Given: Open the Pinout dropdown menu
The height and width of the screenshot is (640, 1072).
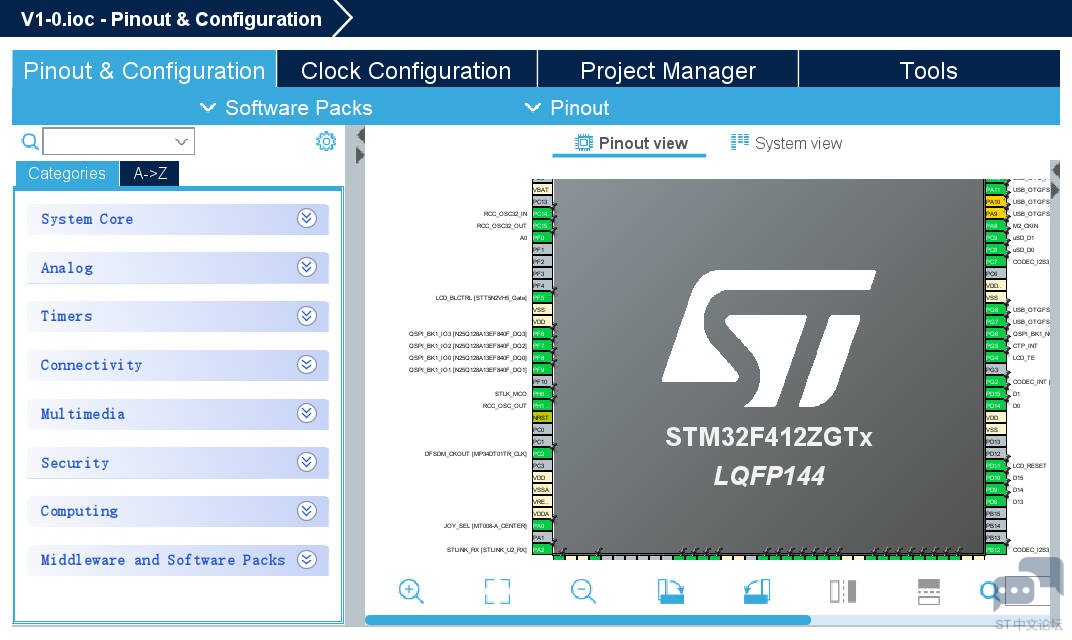Looking at the screenshot, I should (566, 107).
